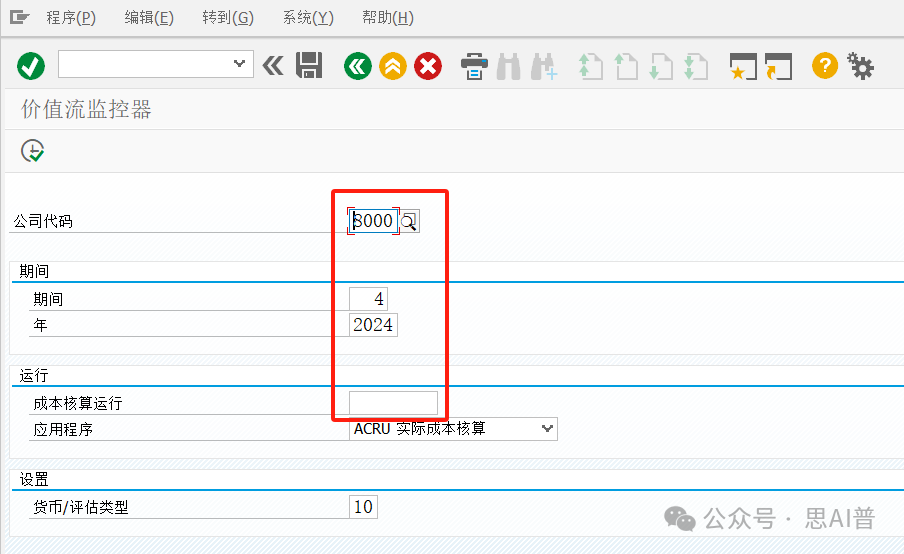Create new session window icon
Viewport: 904px width, 554px height.
(x=743, y=66)
